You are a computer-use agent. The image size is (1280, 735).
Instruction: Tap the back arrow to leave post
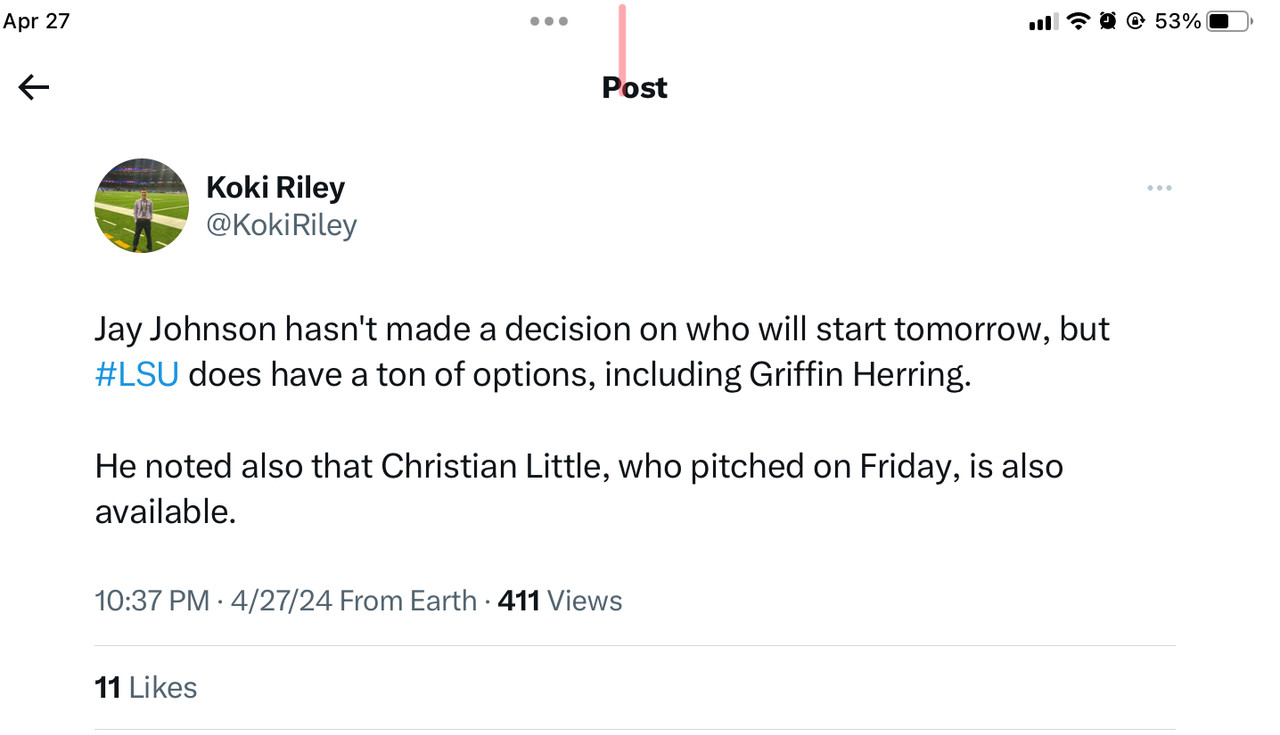pos(34,88)
